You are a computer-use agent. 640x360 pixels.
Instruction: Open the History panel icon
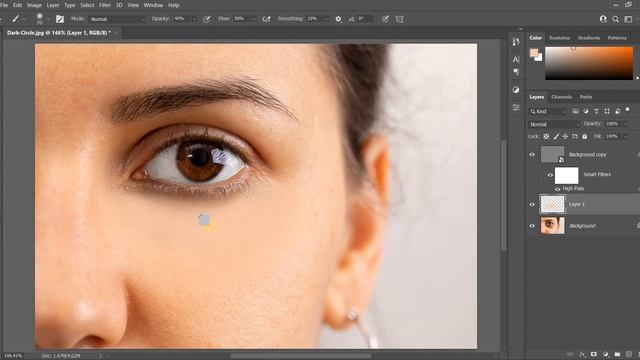(516, 42)
